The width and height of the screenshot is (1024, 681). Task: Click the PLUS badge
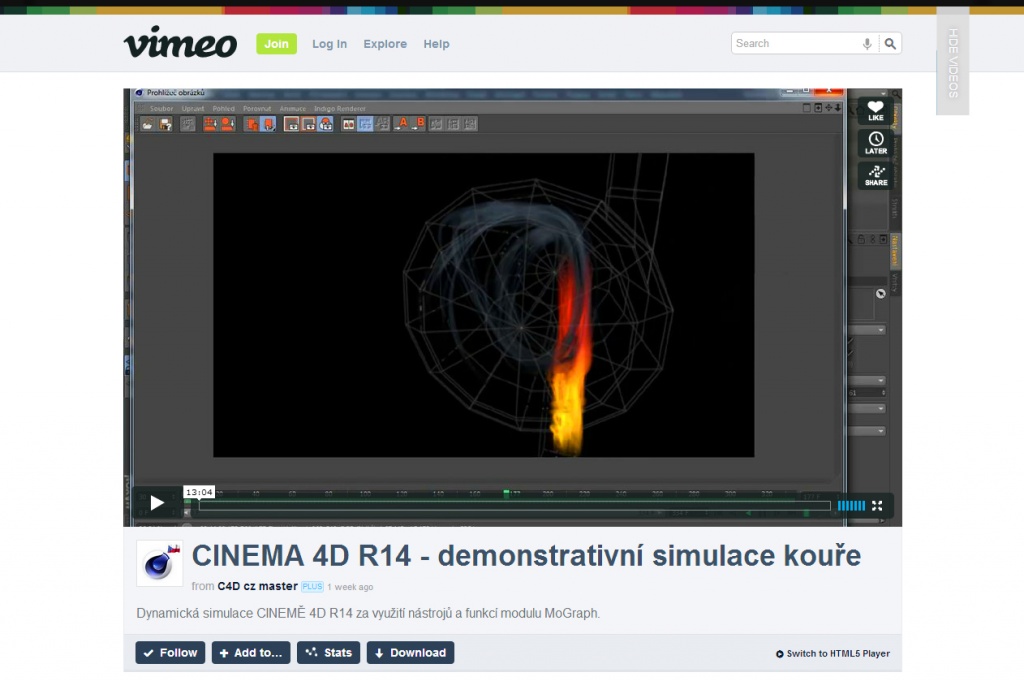312,586
